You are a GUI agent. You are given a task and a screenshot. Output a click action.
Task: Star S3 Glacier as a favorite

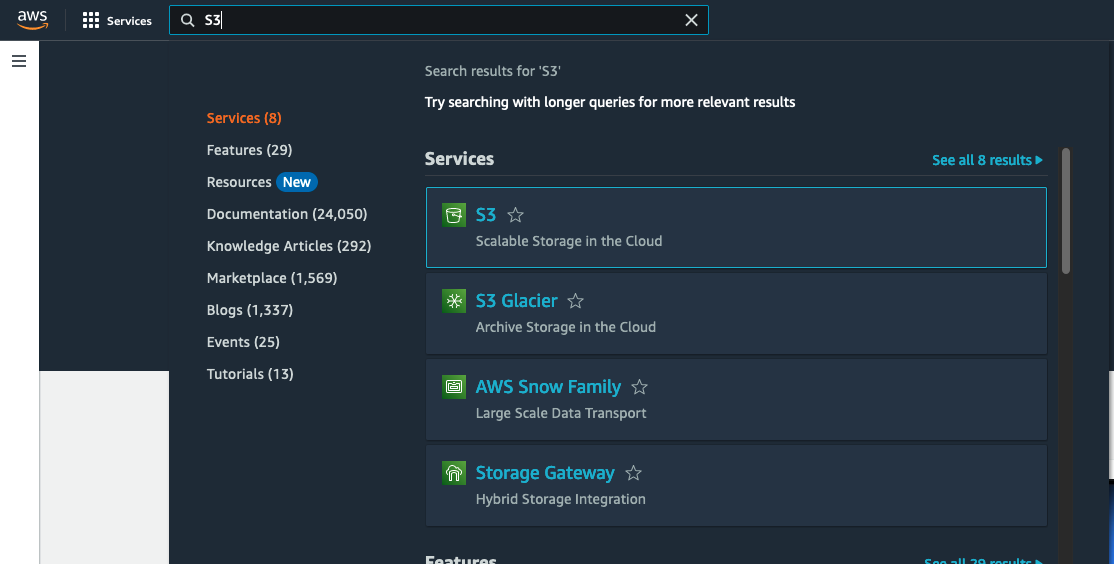point(575,301)
